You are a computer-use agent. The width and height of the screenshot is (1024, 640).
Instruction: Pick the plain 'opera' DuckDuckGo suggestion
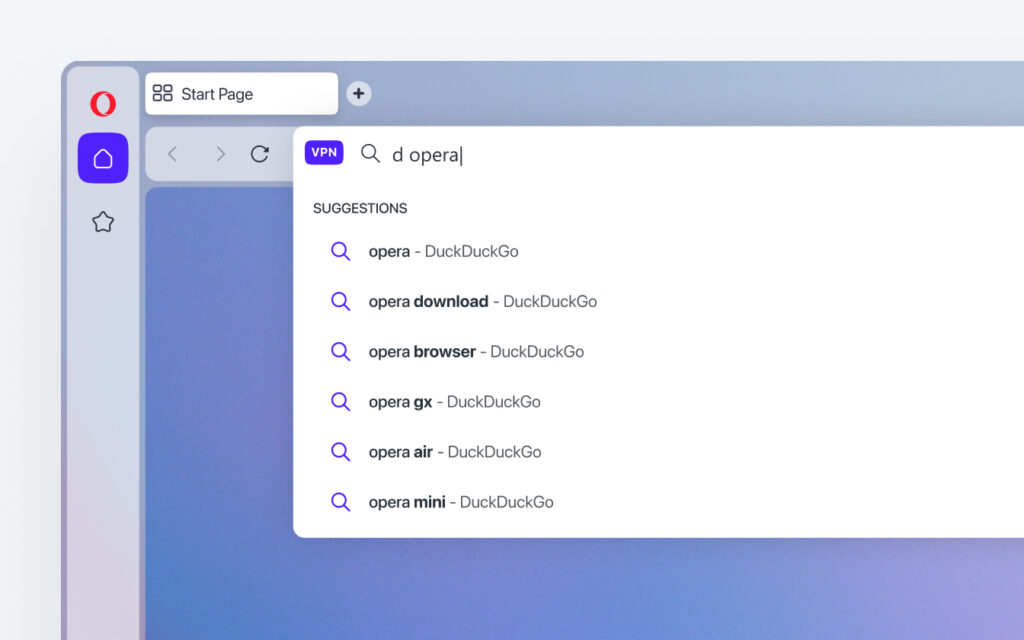[x=444, y=251]
